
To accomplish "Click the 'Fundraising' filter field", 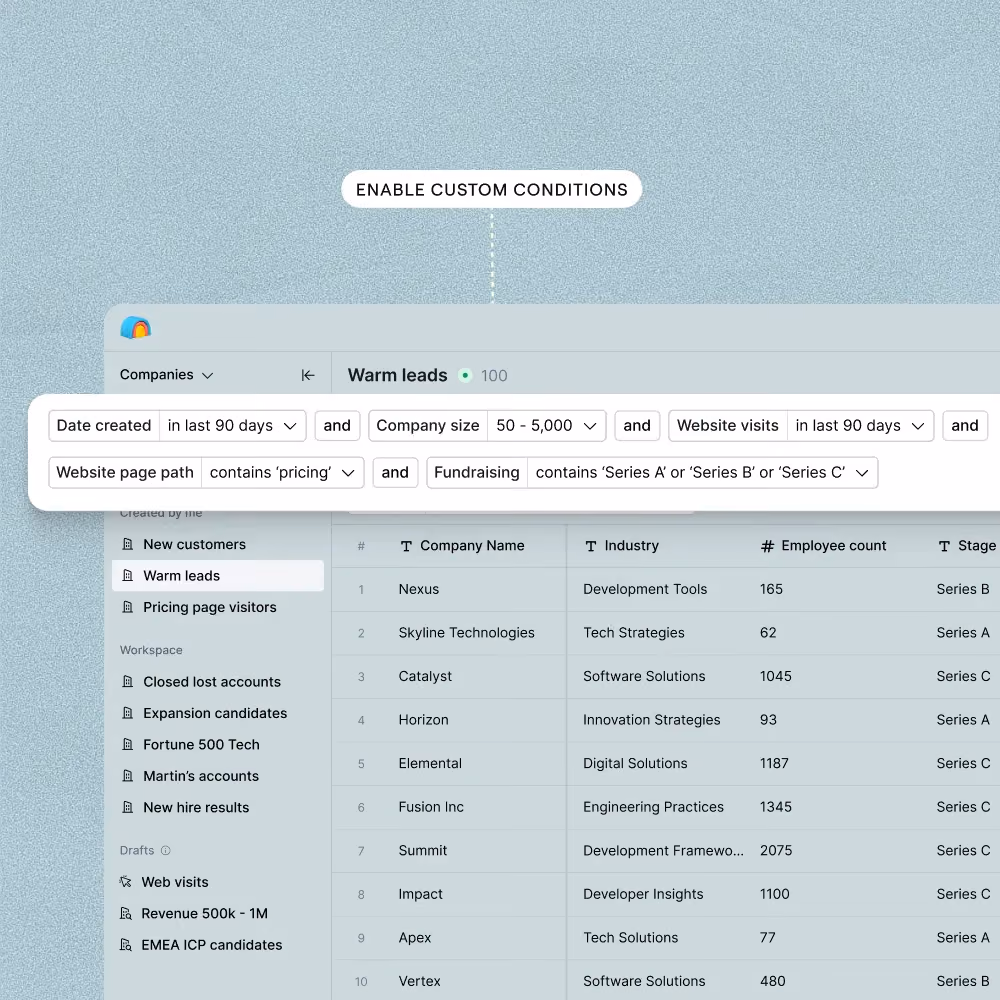I will 477,473.
